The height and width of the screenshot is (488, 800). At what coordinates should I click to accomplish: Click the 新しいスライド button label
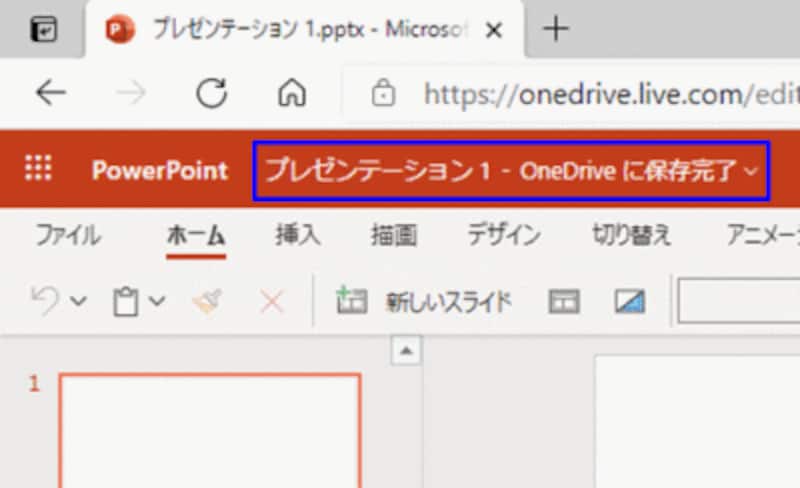pos(449,302)
